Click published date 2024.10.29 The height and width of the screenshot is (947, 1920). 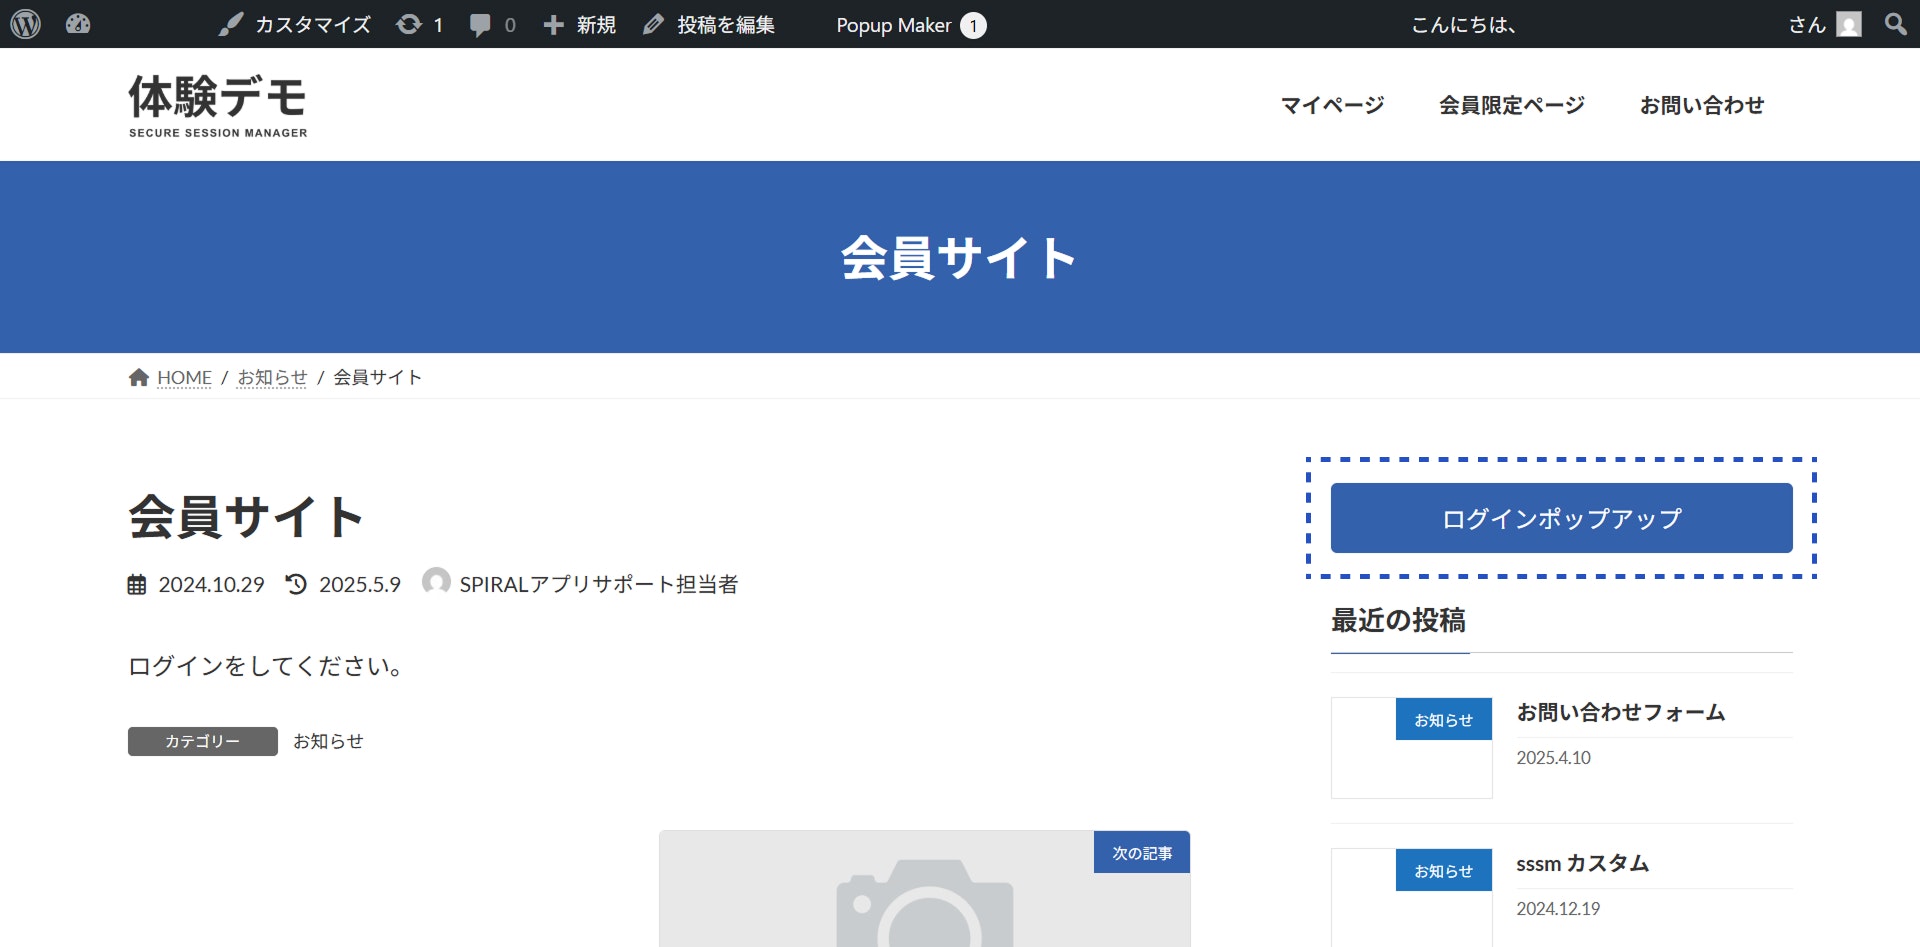click(x=211, y=585)
